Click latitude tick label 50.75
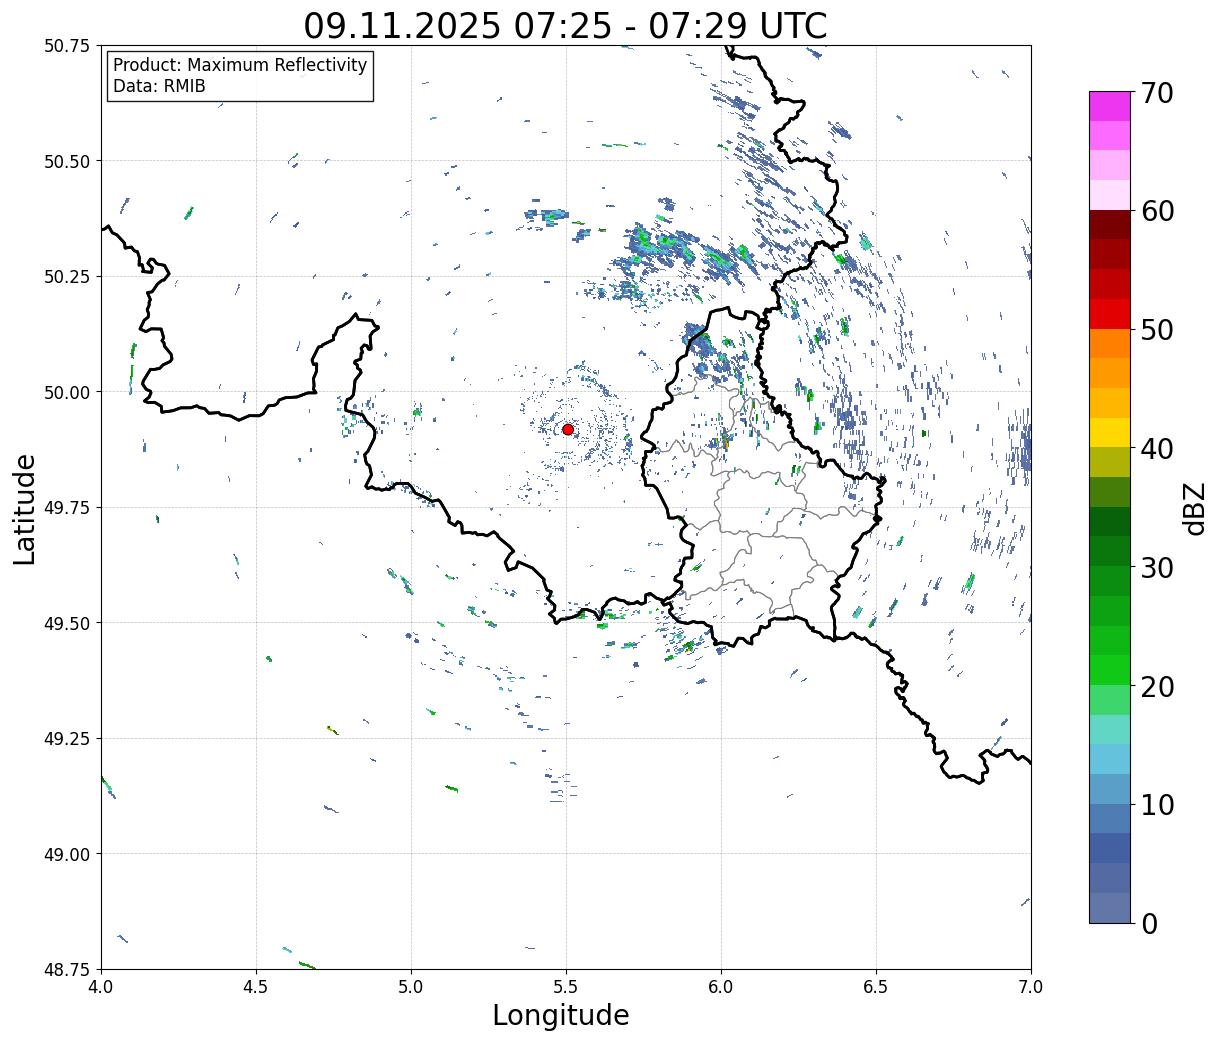The width and height of the screenshot is (1219, 1040). point(67,46)
